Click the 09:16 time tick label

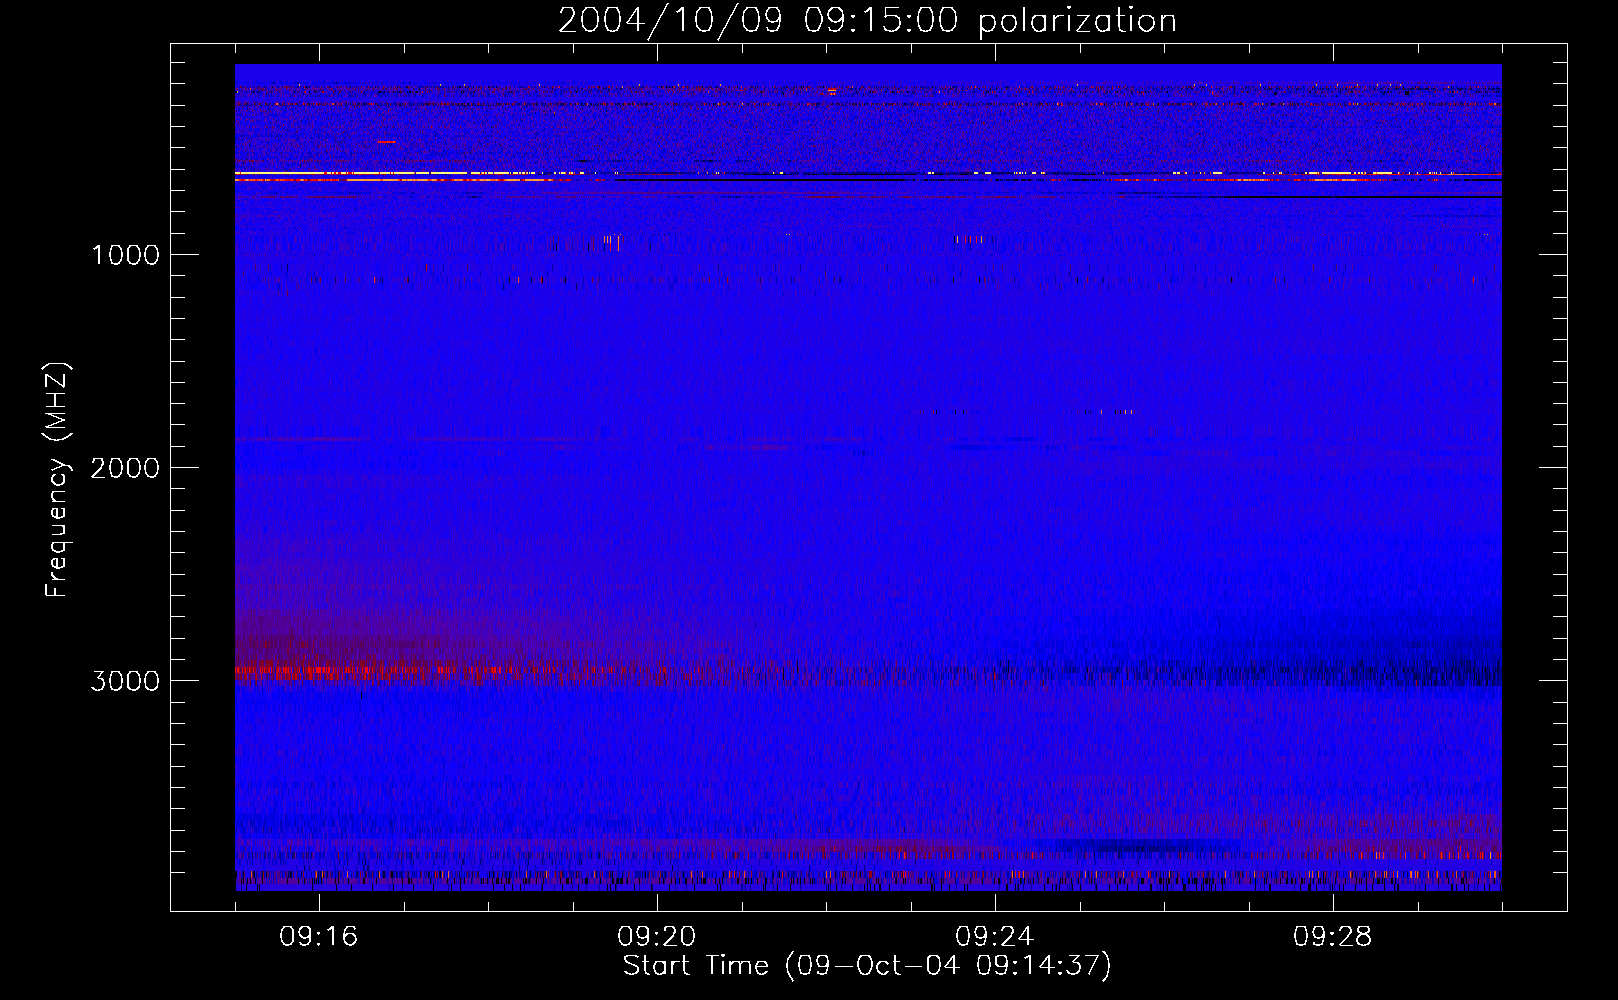tap(319, 937)
